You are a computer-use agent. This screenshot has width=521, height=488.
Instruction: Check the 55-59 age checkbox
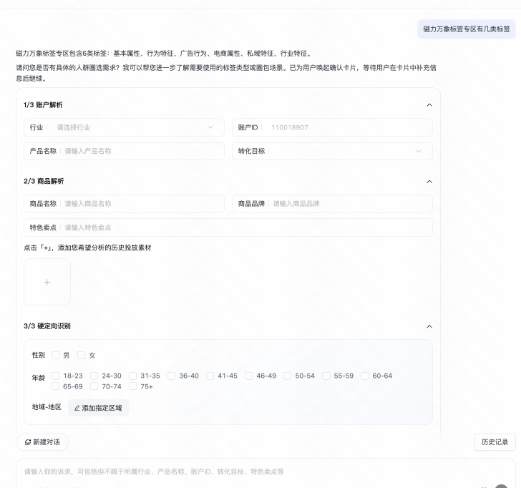326,376
